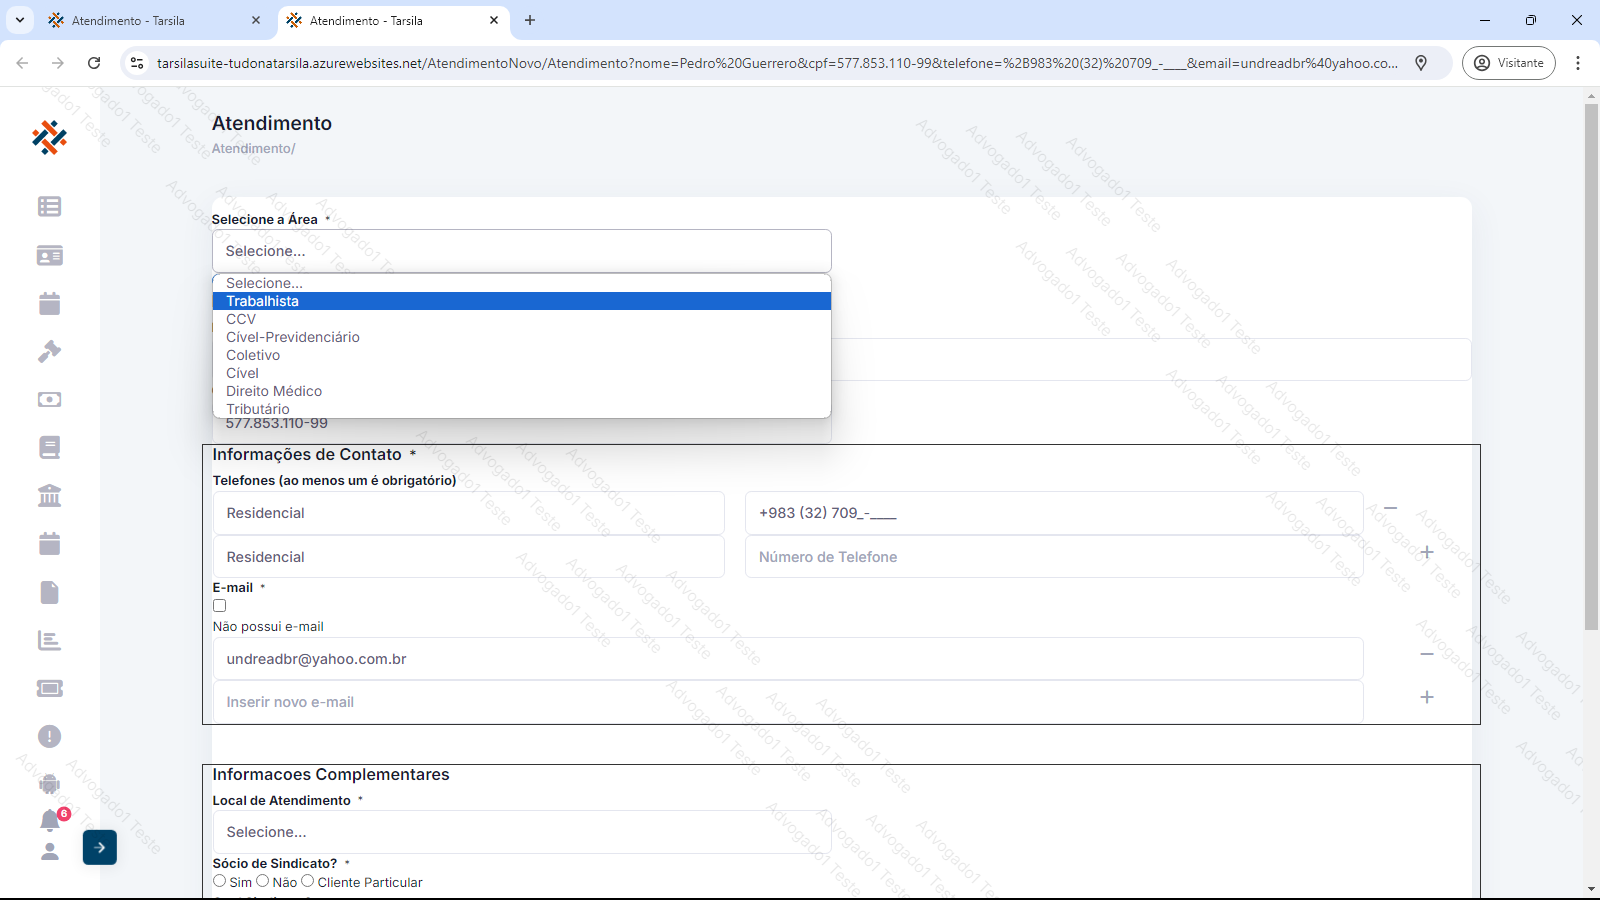Select the 'Cliente Particular' radio option
Image resolution: width=1600 pixels, height=900 pixels.
308,881
